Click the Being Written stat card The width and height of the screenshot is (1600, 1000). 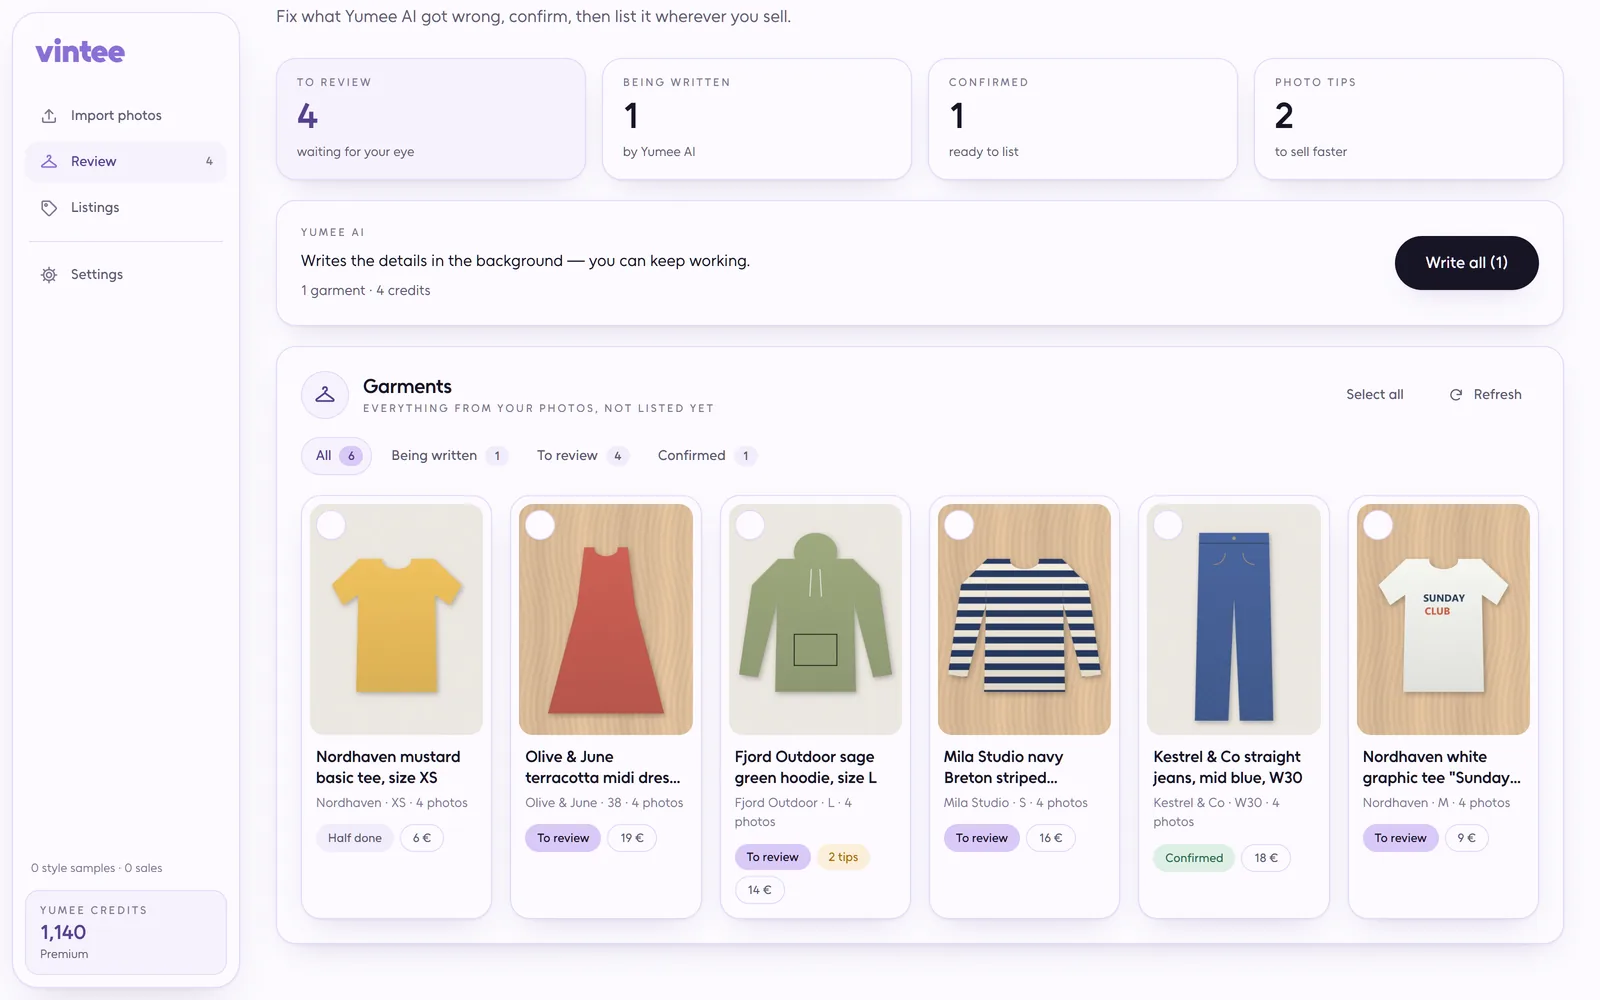[757, 119]
